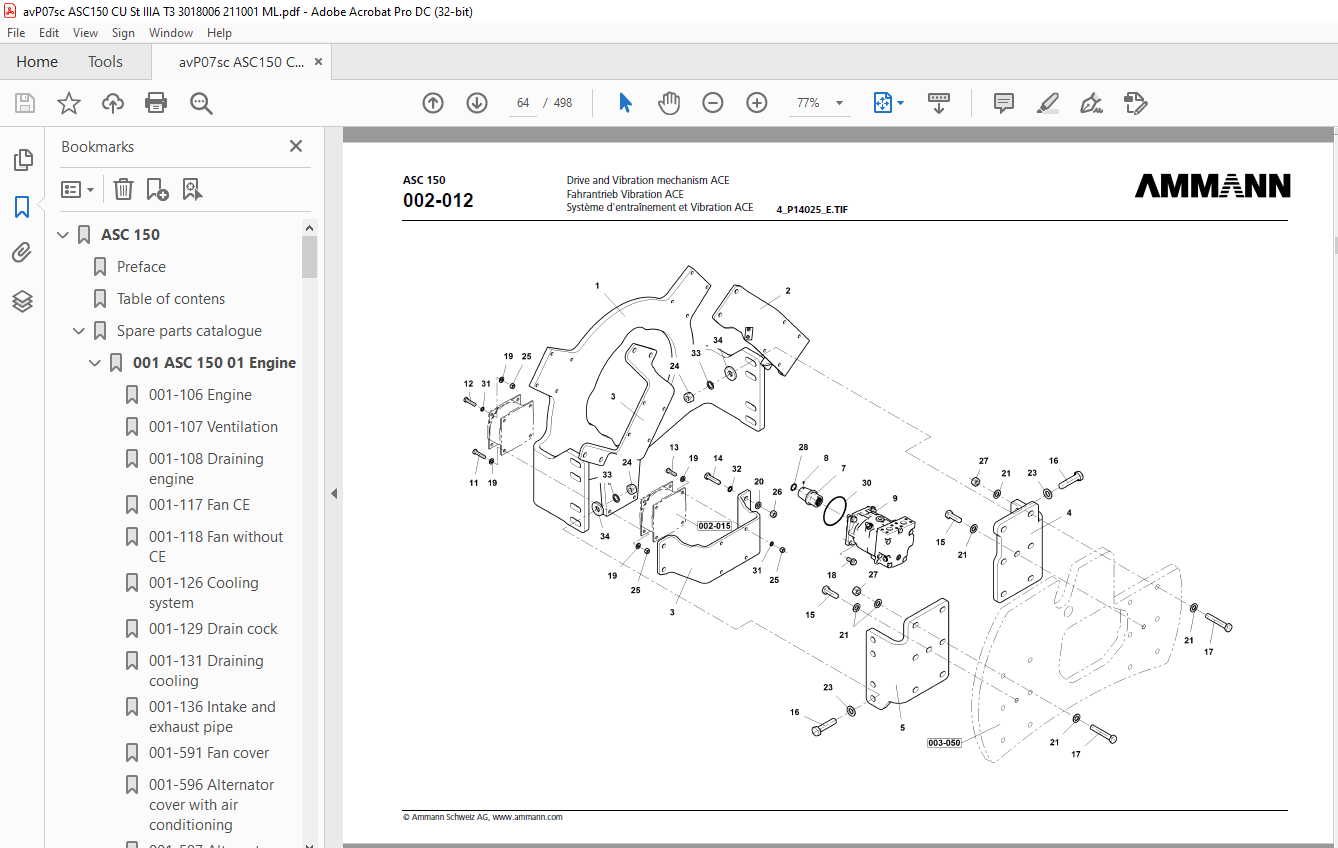1338x848 pixels.
Task: Open the Page Thumbnails panel
Action: 22,160
